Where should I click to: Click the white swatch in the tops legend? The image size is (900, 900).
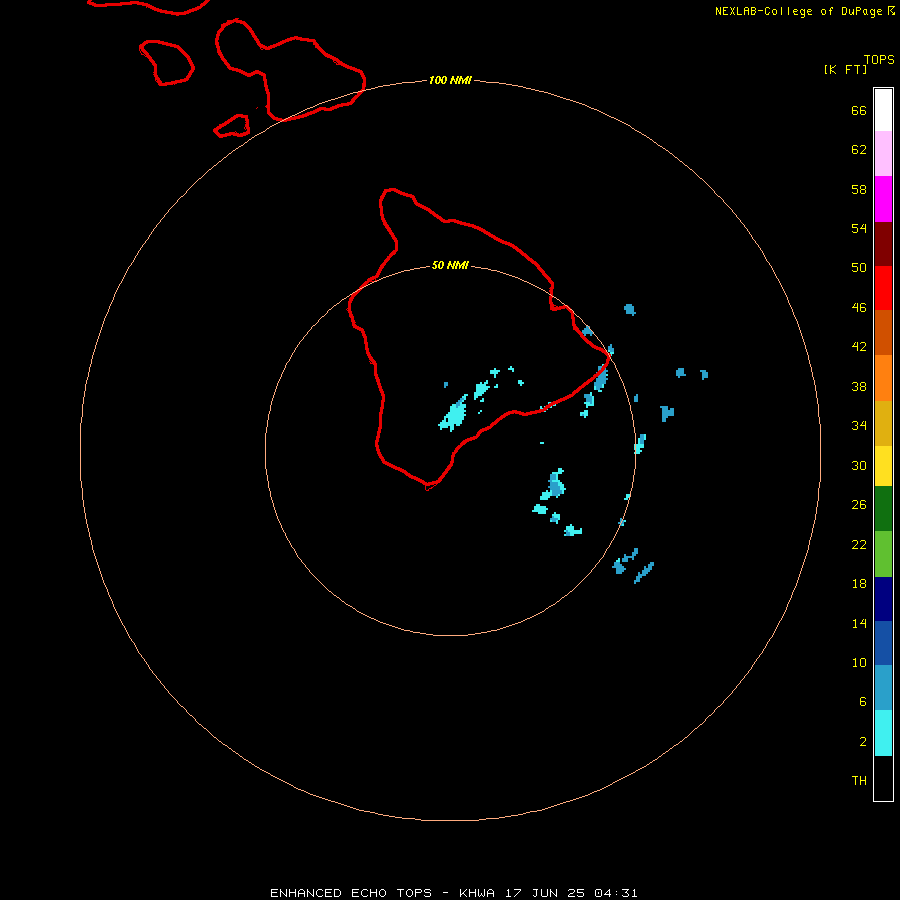coord(883,110)
